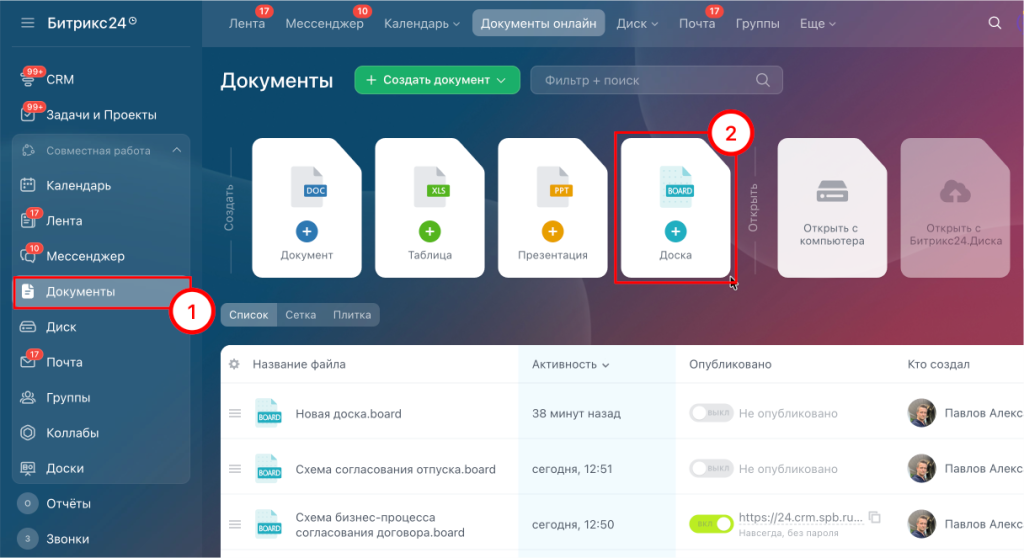Collapse the Совместная работа sidebar section

tap(177, 151)
